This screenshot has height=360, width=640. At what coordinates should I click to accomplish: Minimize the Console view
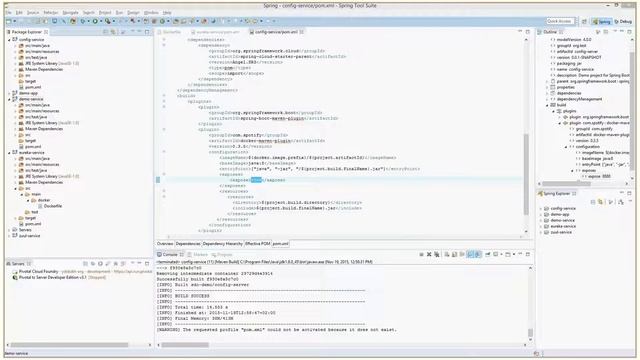[520, 254]
